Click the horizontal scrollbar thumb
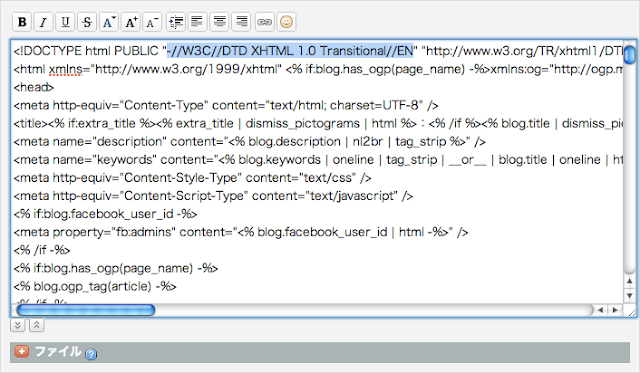This screenshot has height=373, width=640. pos(86,310)
